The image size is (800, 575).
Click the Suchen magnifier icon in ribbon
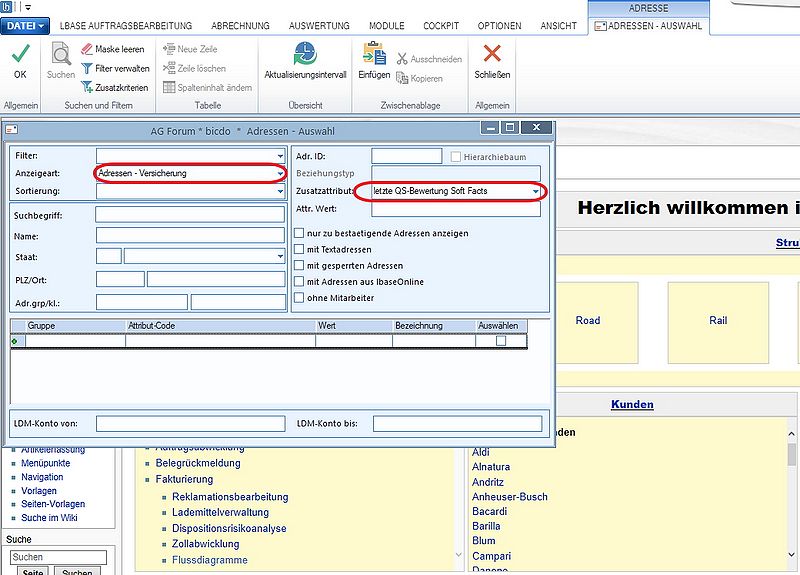coord(61,54)
